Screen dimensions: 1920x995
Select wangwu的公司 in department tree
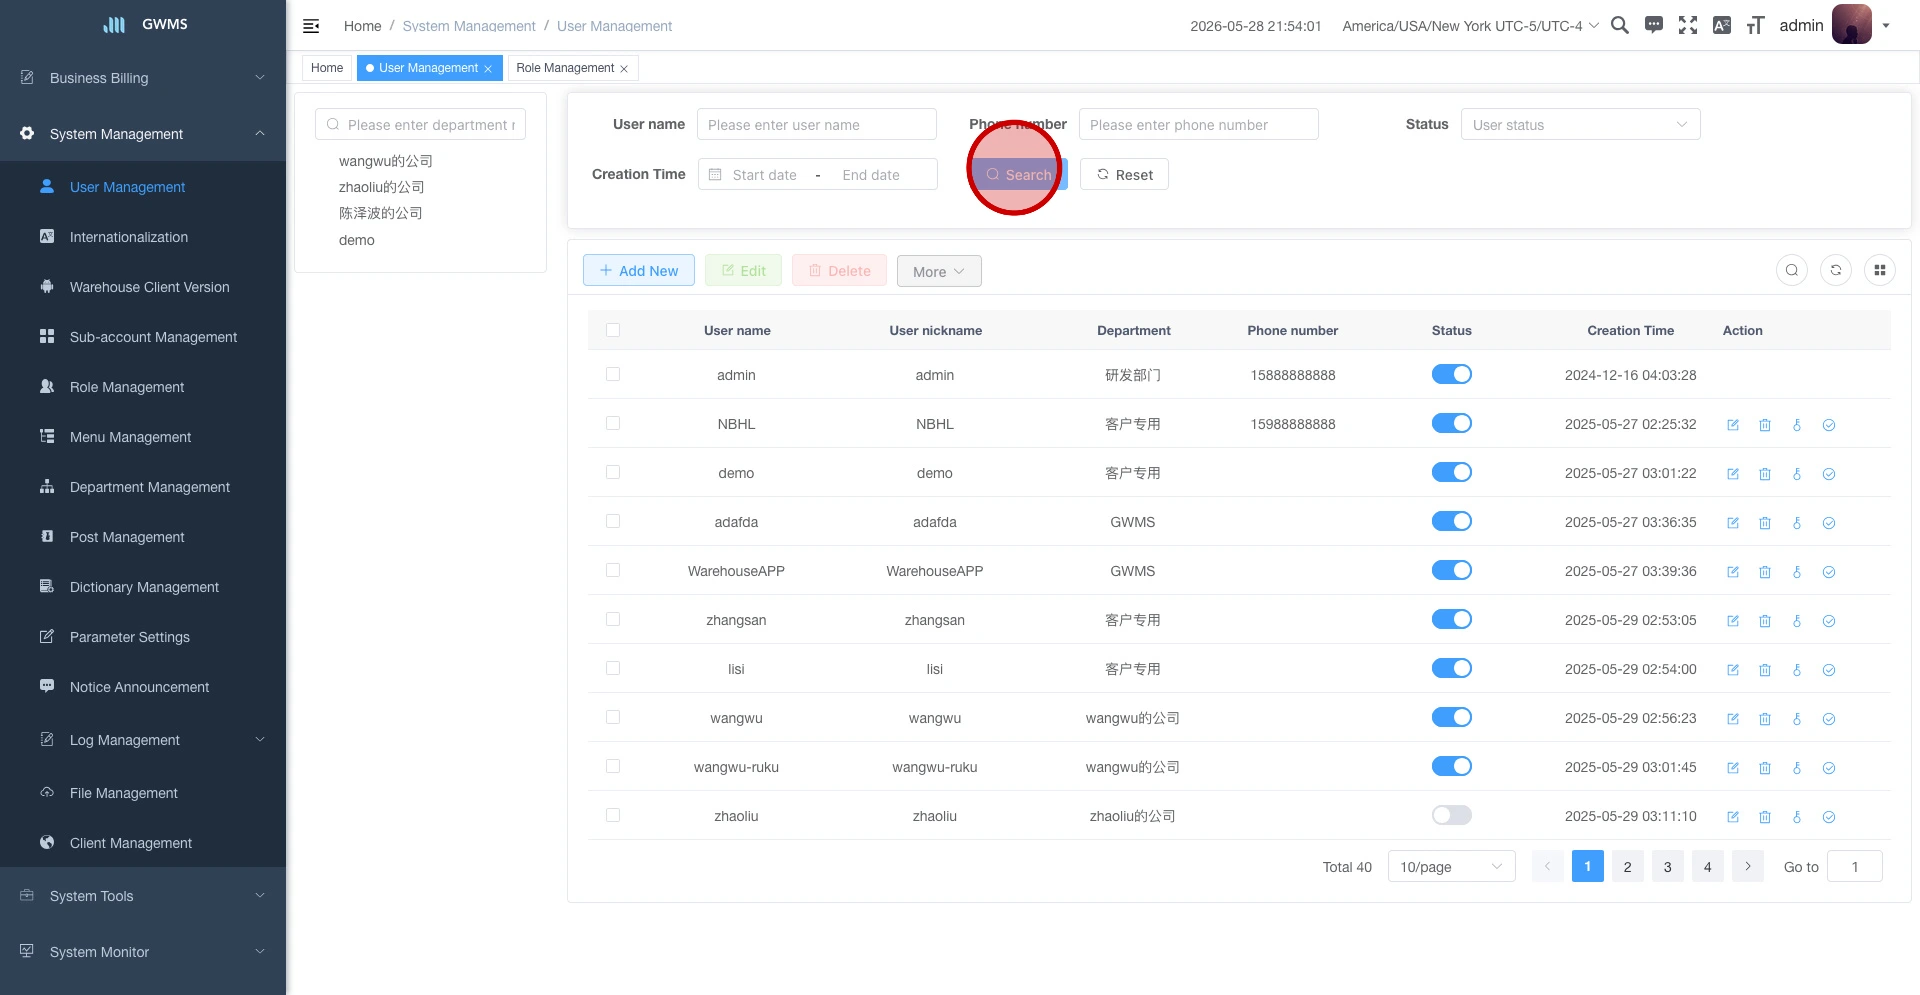click(386, 161)
